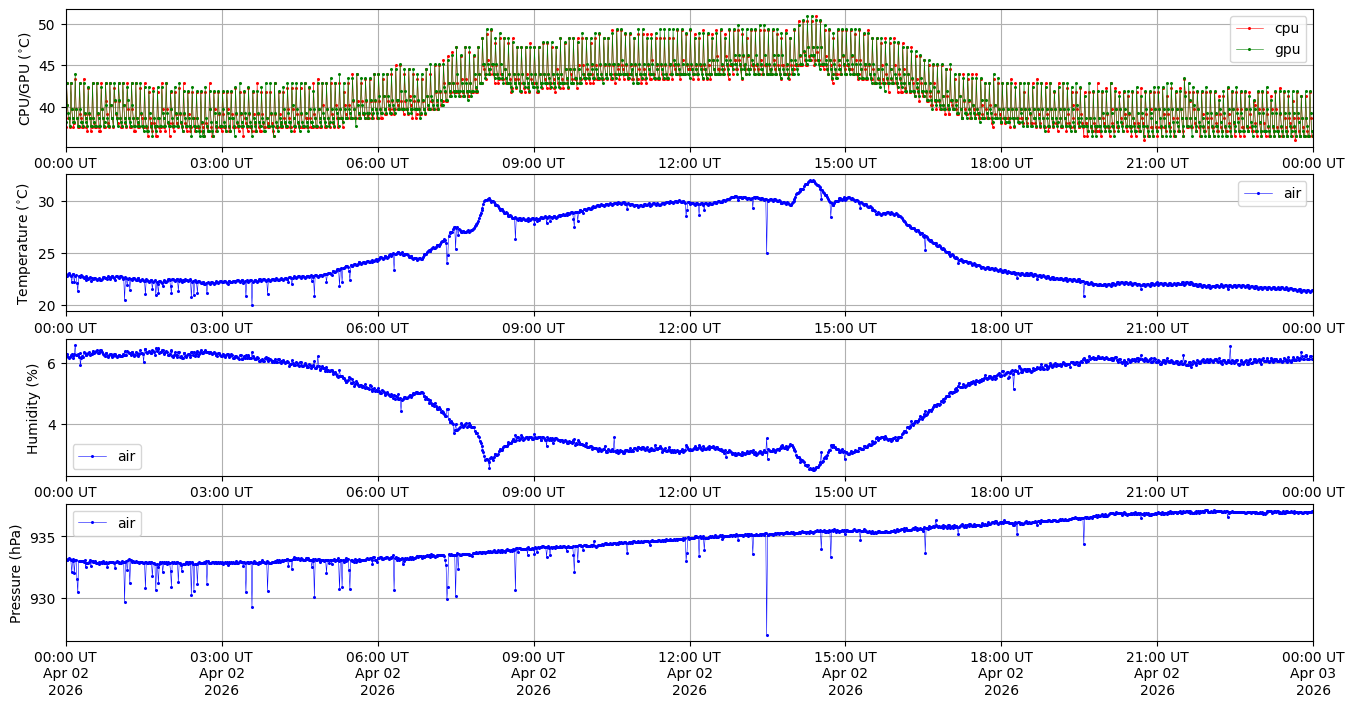Image resolution: width=1354 pixels, height=707 pixels.
Task: Click the 18:00 UT tick under the Humidity plot
Action: 1001,492
